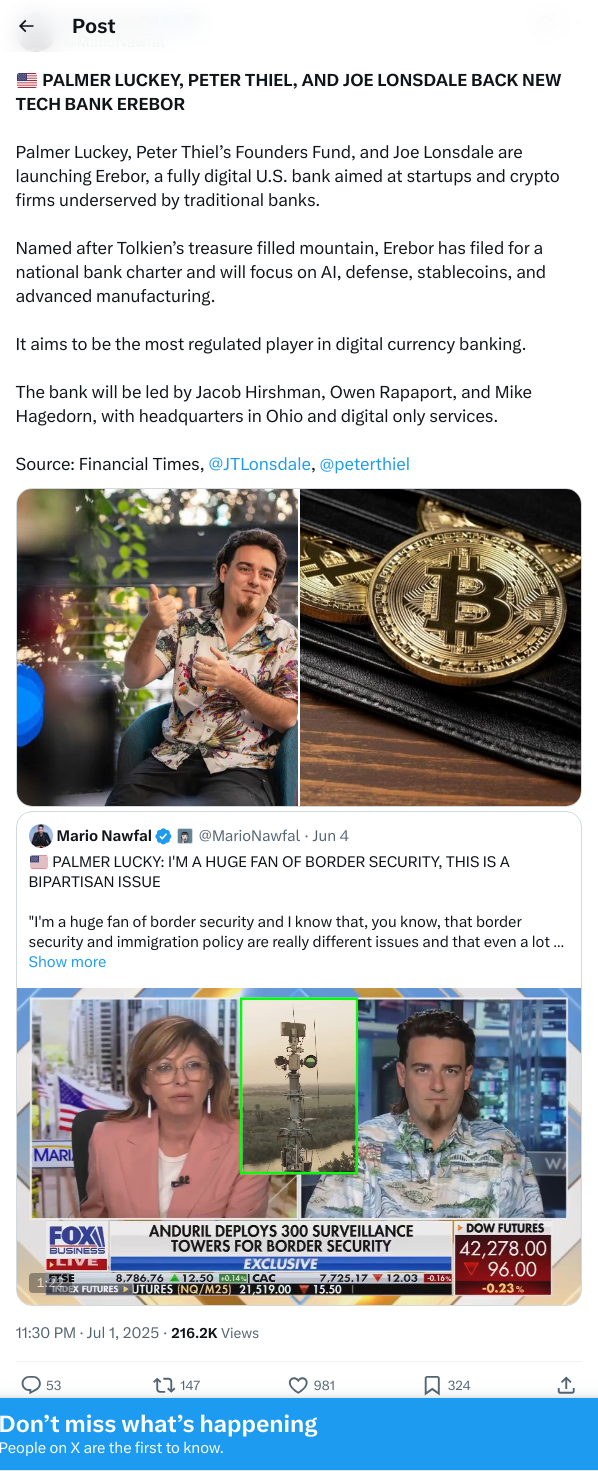Go back using the arrow icon
The height and width of the screenshot is (1471, 598).
(27, 26)
